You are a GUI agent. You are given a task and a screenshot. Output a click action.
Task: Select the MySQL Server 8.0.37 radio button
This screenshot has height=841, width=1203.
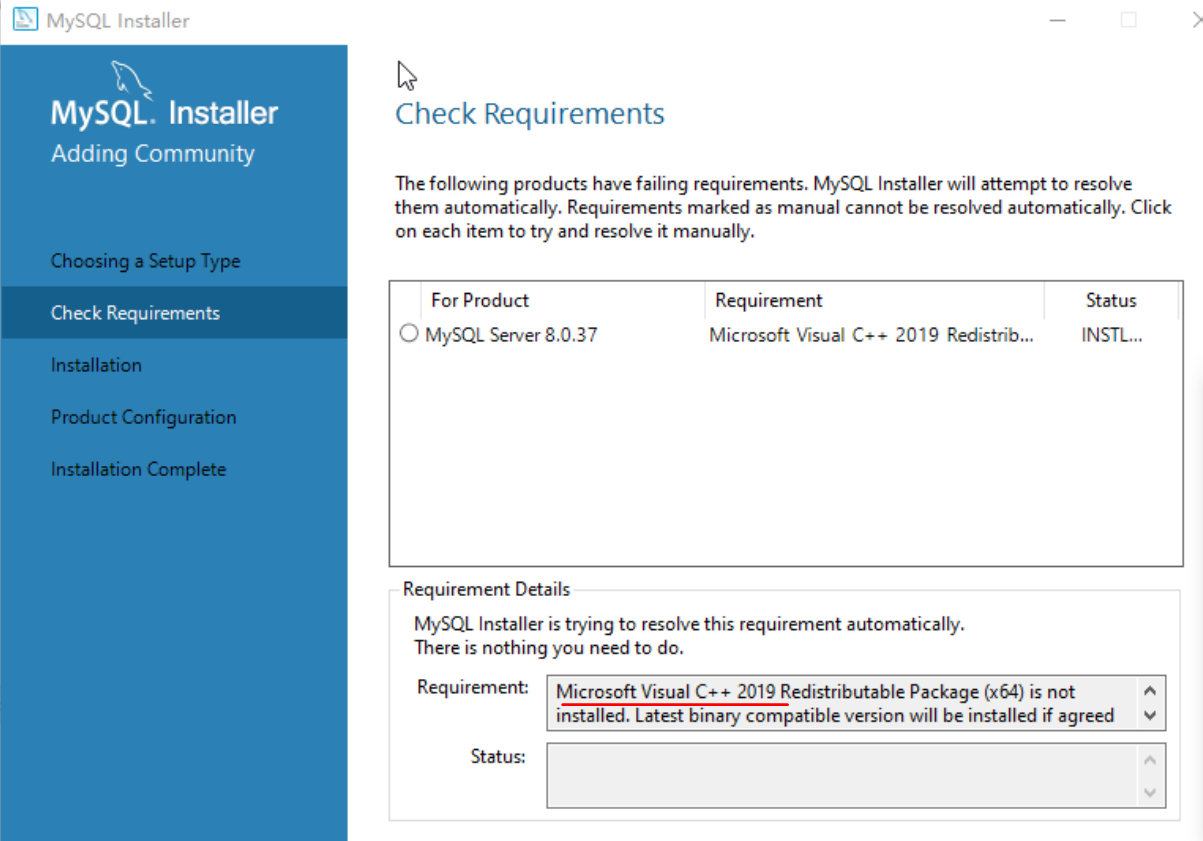pos(408,333)
